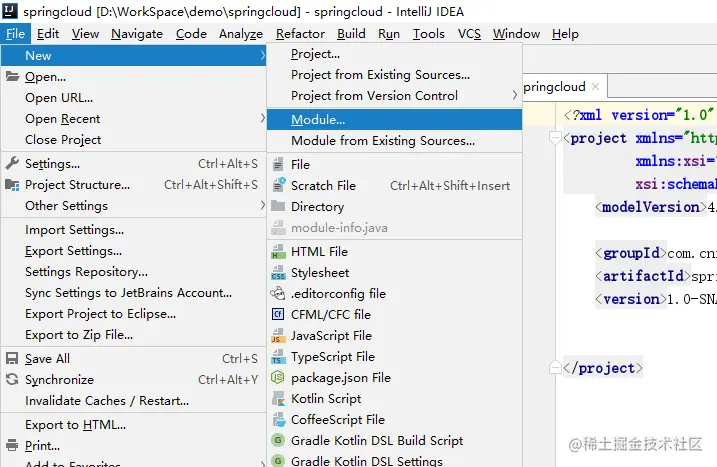Click the File entry icon in New submenu

(278, 164)
